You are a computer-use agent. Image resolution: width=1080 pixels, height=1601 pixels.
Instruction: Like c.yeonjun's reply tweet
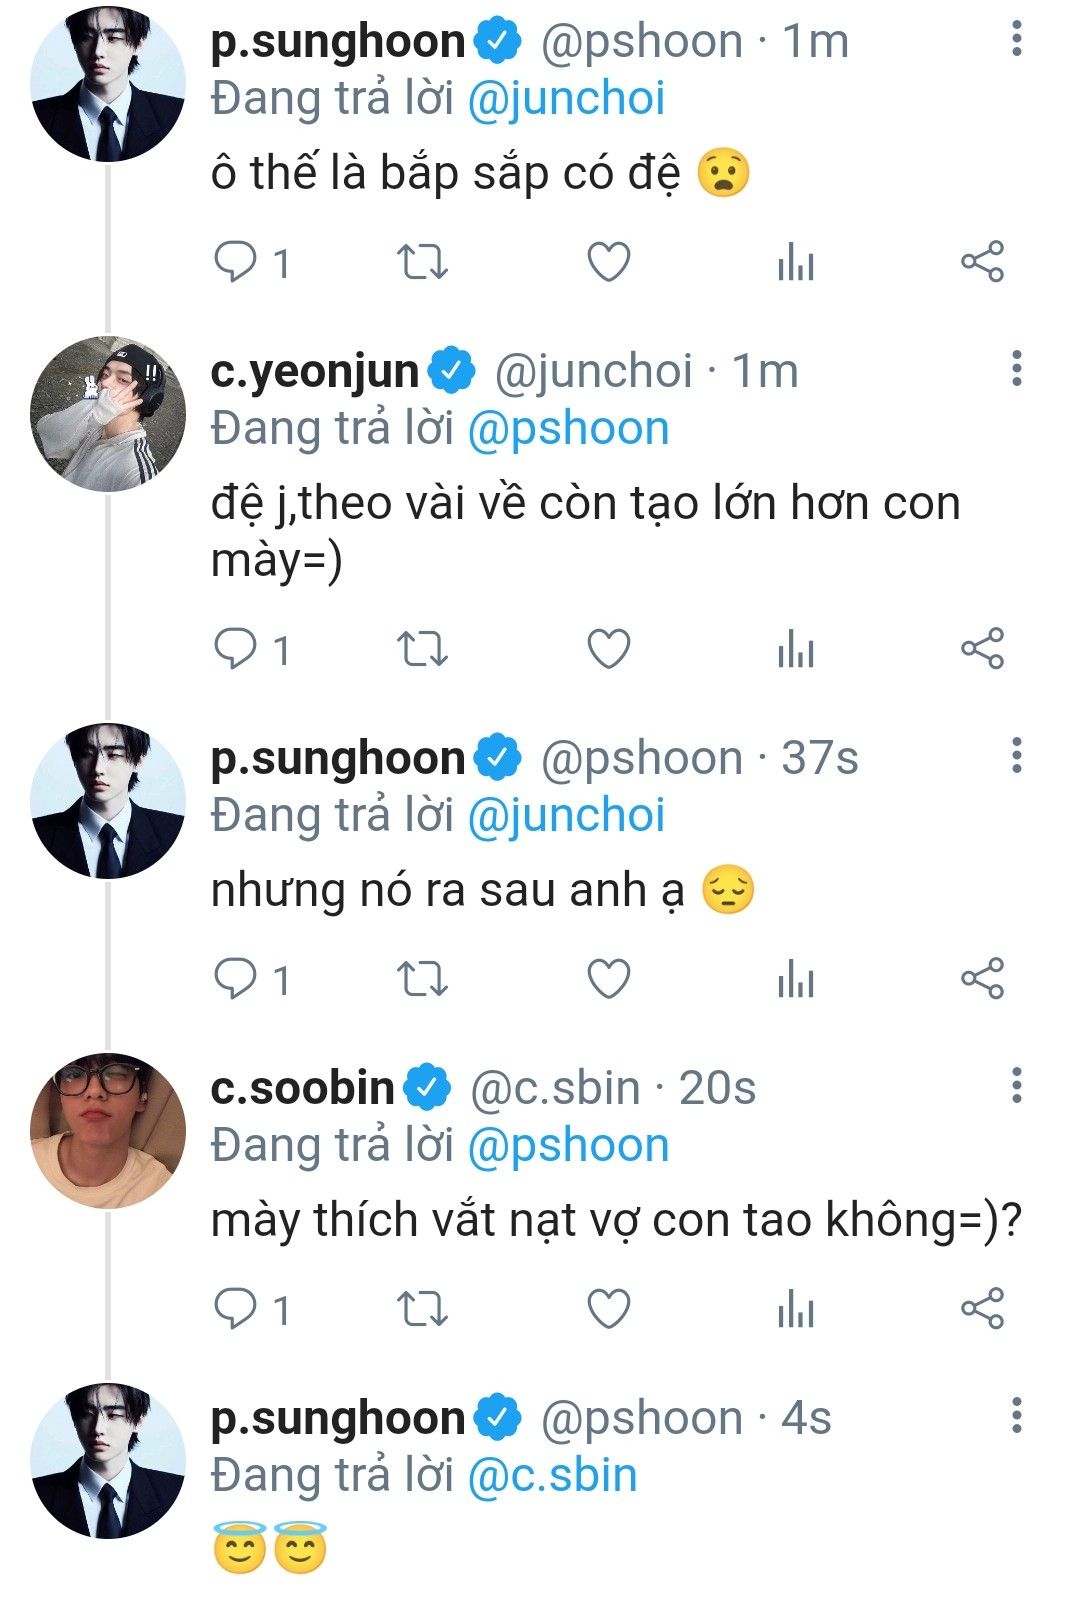[x=608, y=649]
